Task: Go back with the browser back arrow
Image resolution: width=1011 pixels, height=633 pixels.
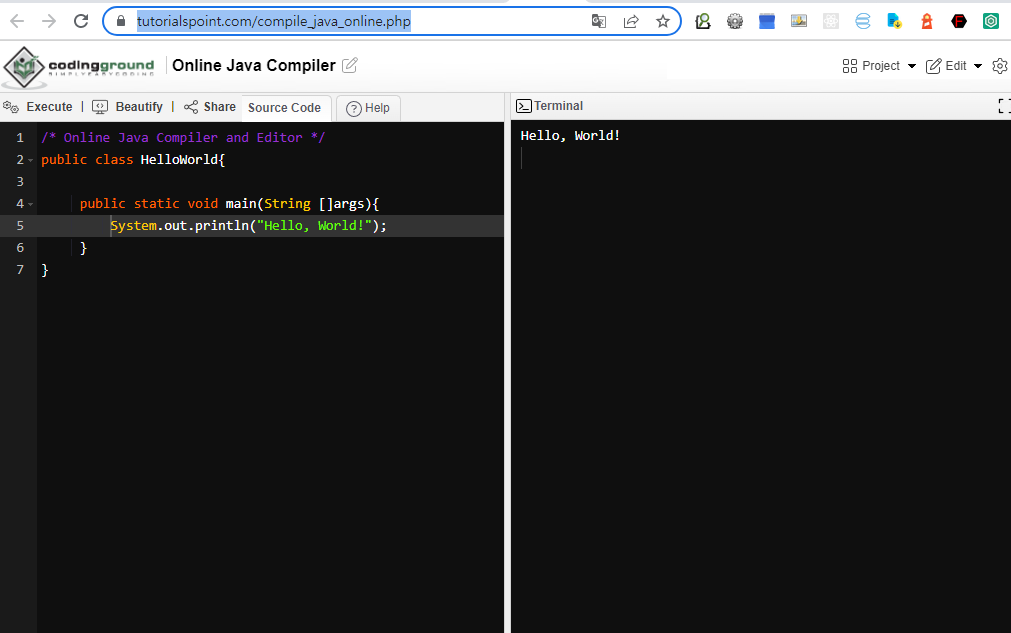Action: pyautogui.click(x=17, y=21)
